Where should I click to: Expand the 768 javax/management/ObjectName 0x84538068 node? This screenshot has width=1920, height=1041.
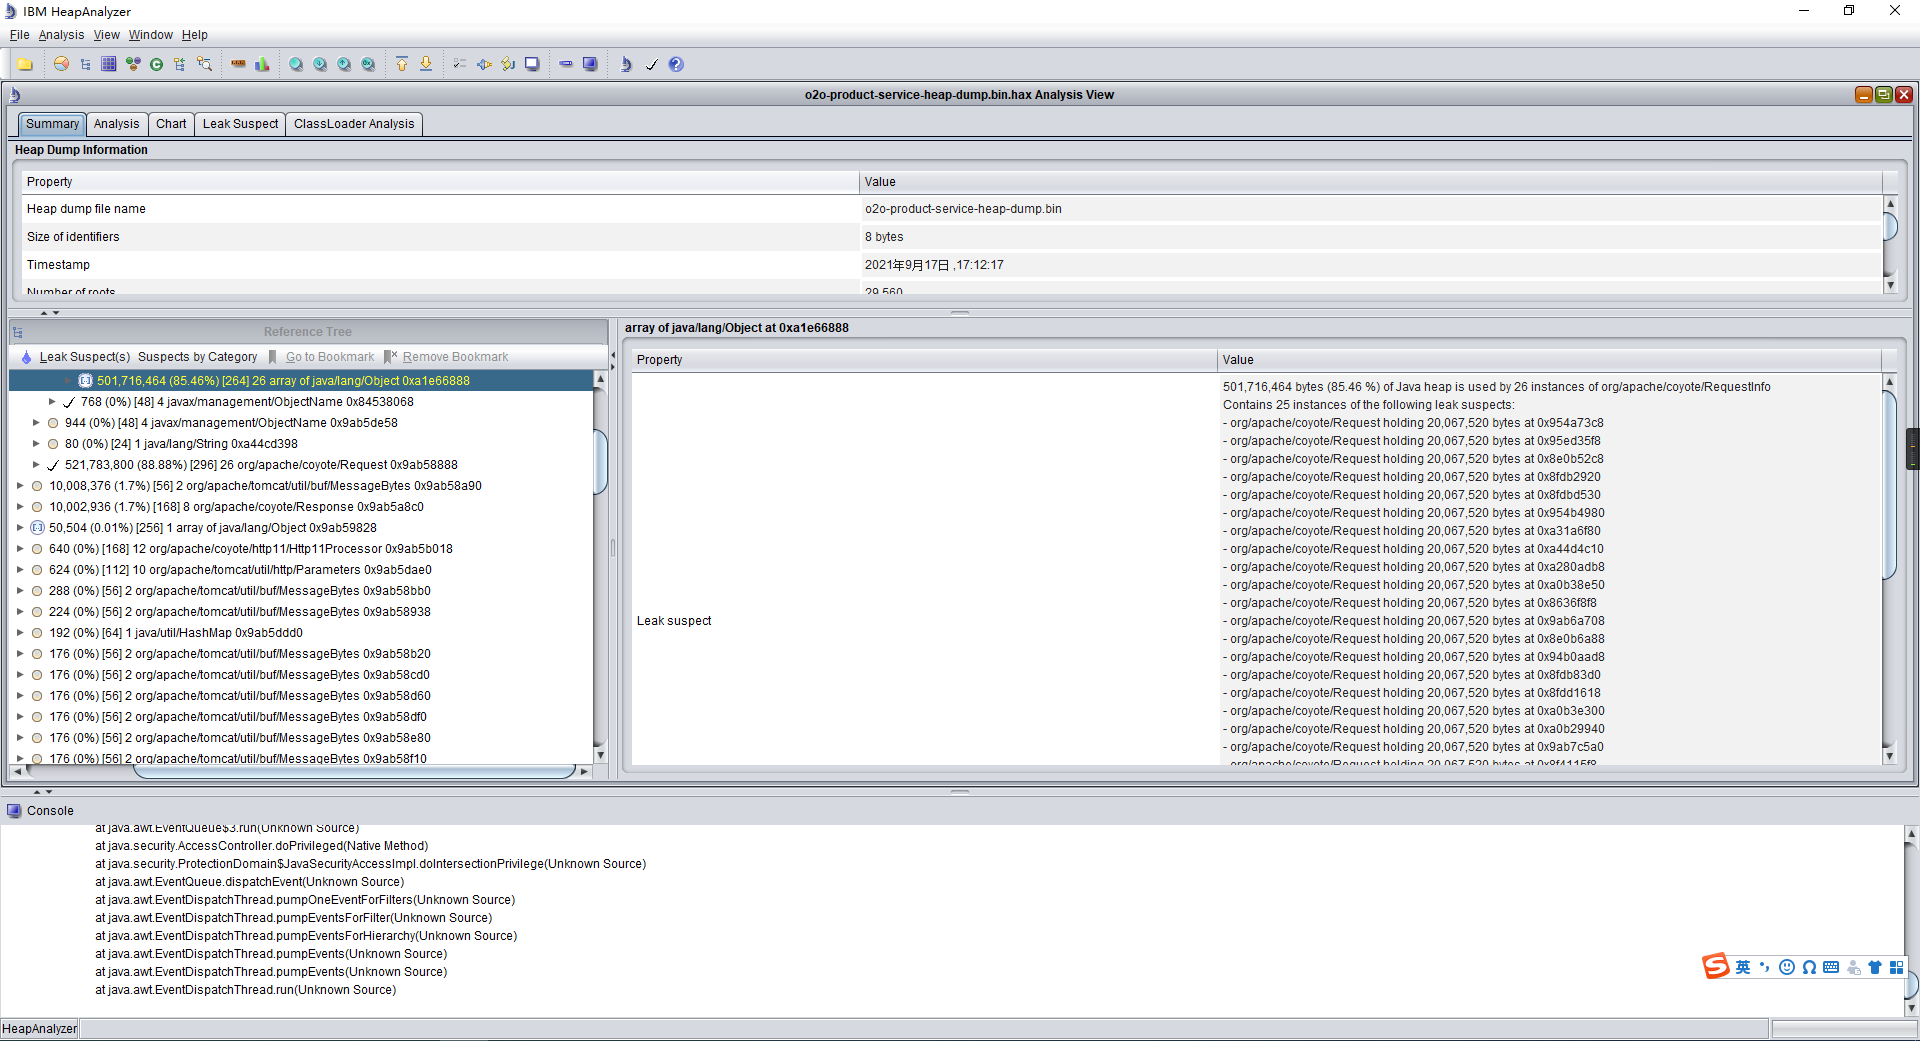pos(52,402)
